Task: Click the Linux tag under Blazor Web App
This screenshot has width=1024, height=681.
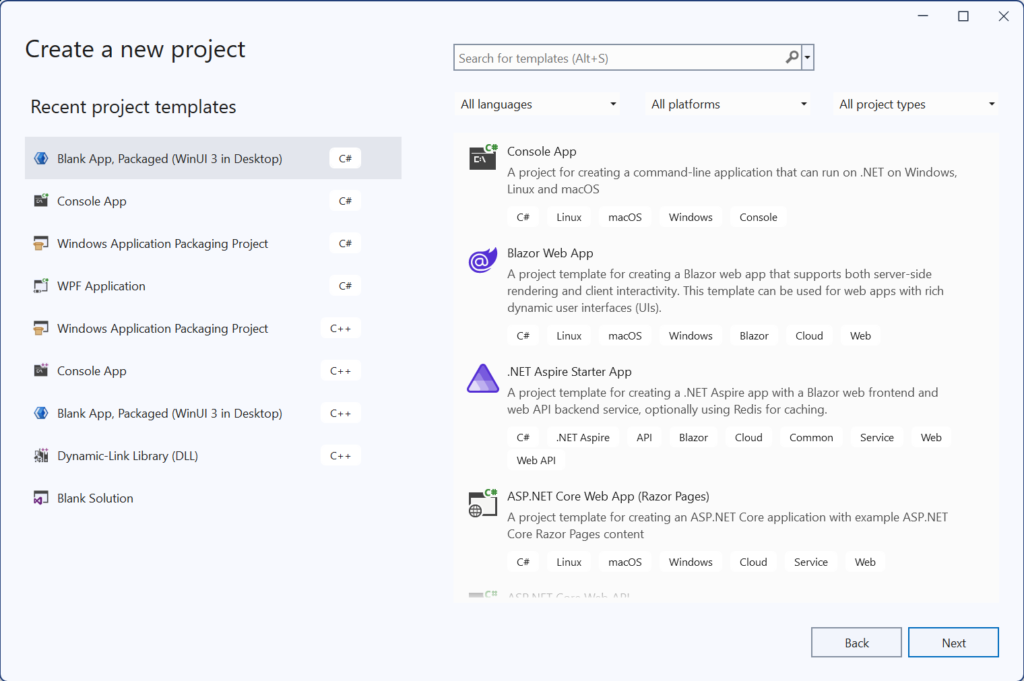Action: coord(569,336)
